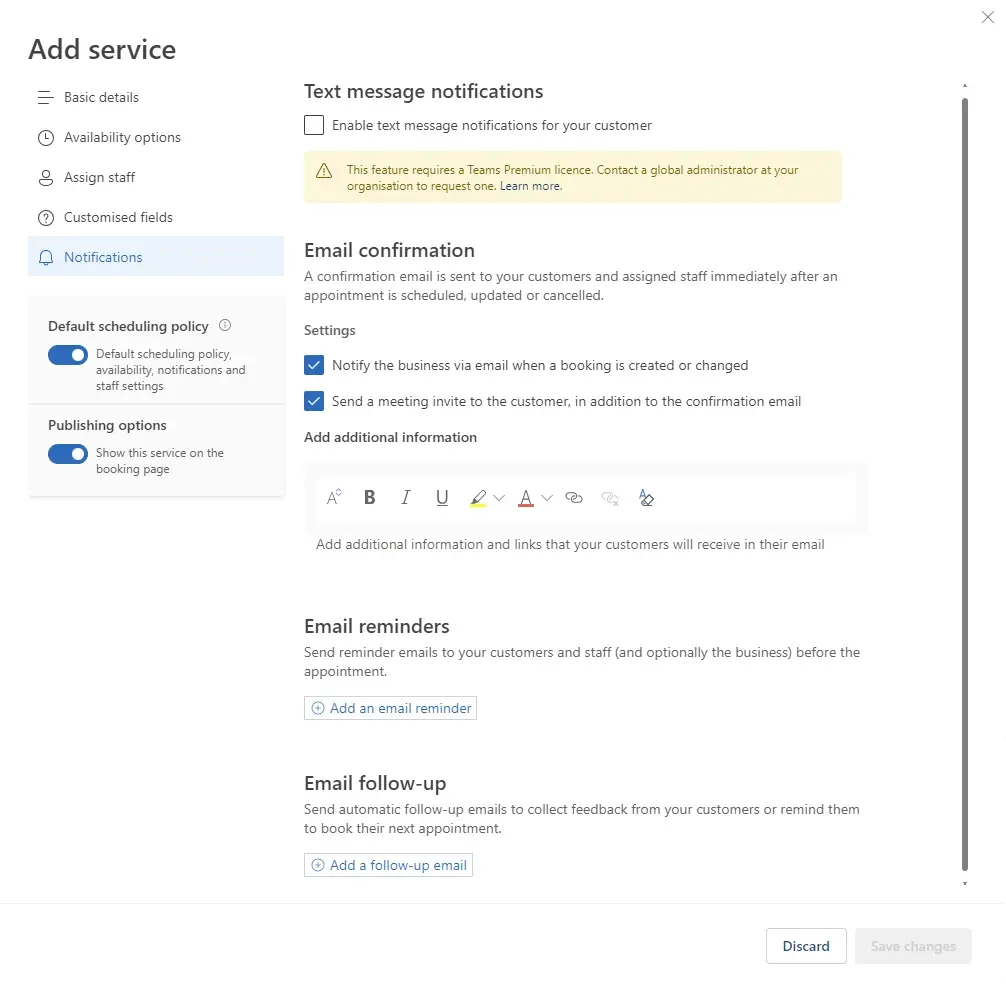The width and height of the screenshot is (1006, 984).
Task: Expand the font color dropdown arrow
Action: coord(546,498)
